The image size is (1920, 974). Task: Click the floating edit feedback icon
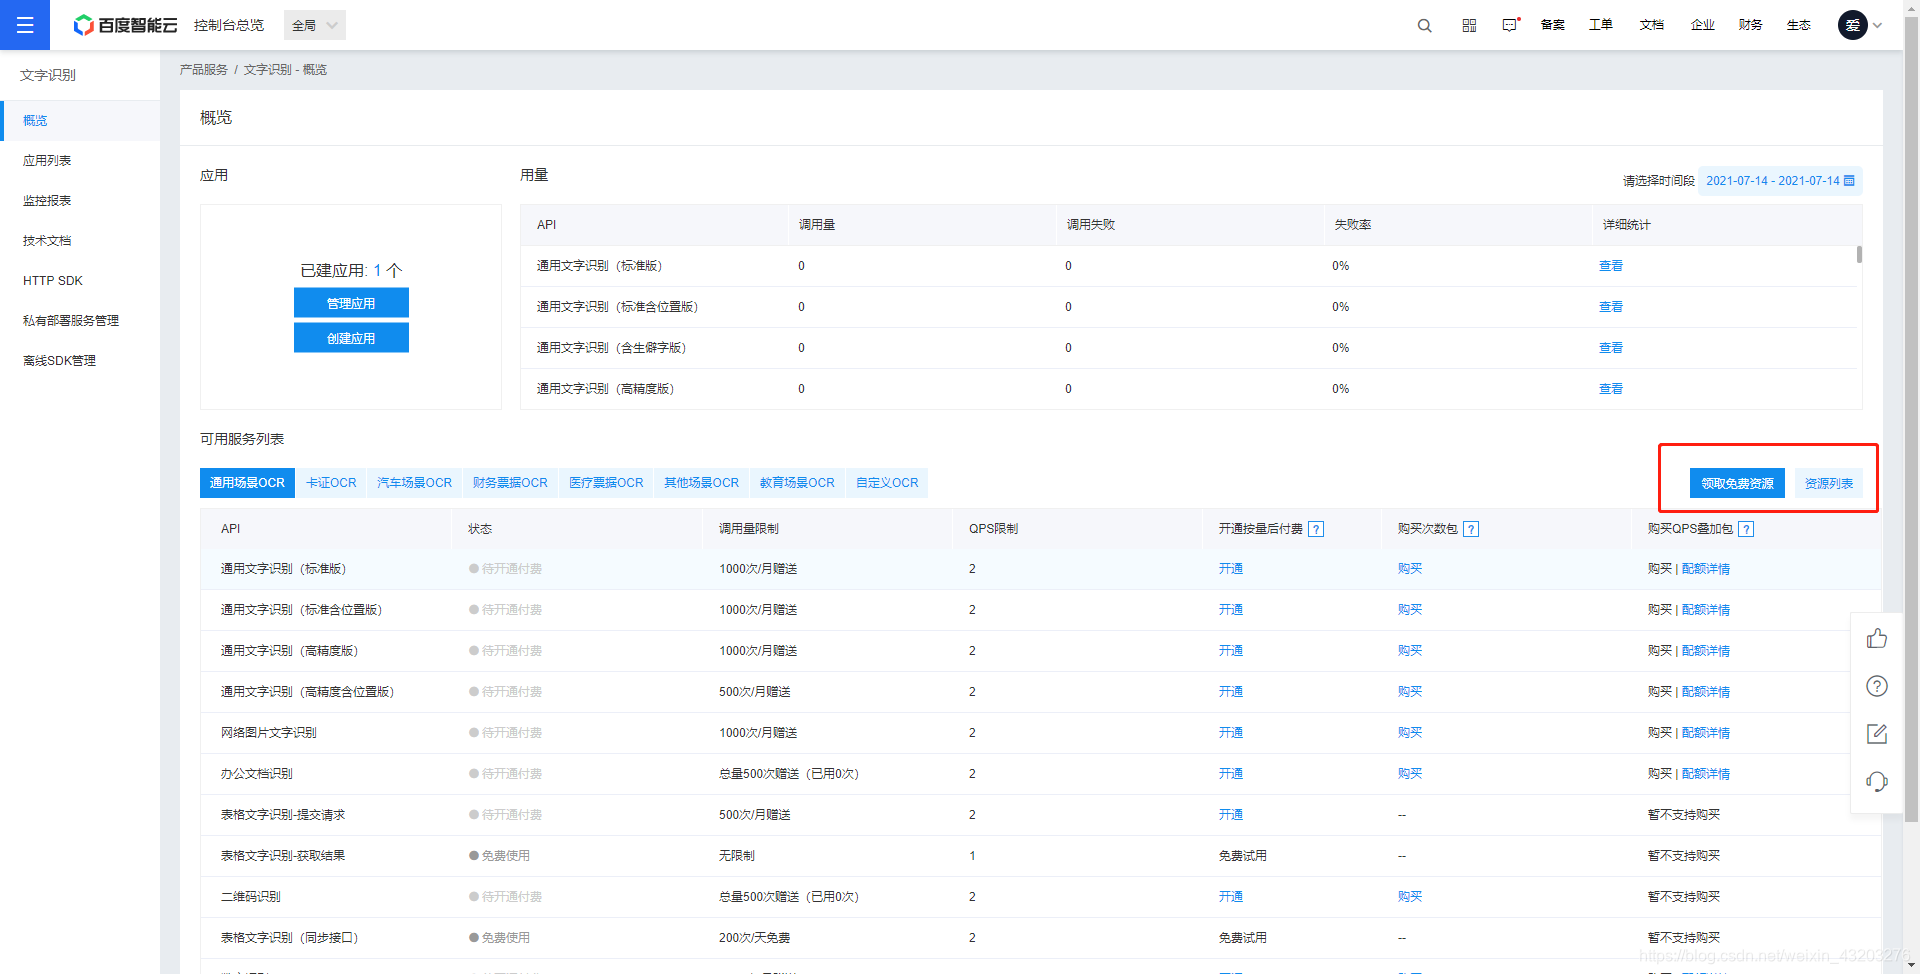tap(1877, 734)
